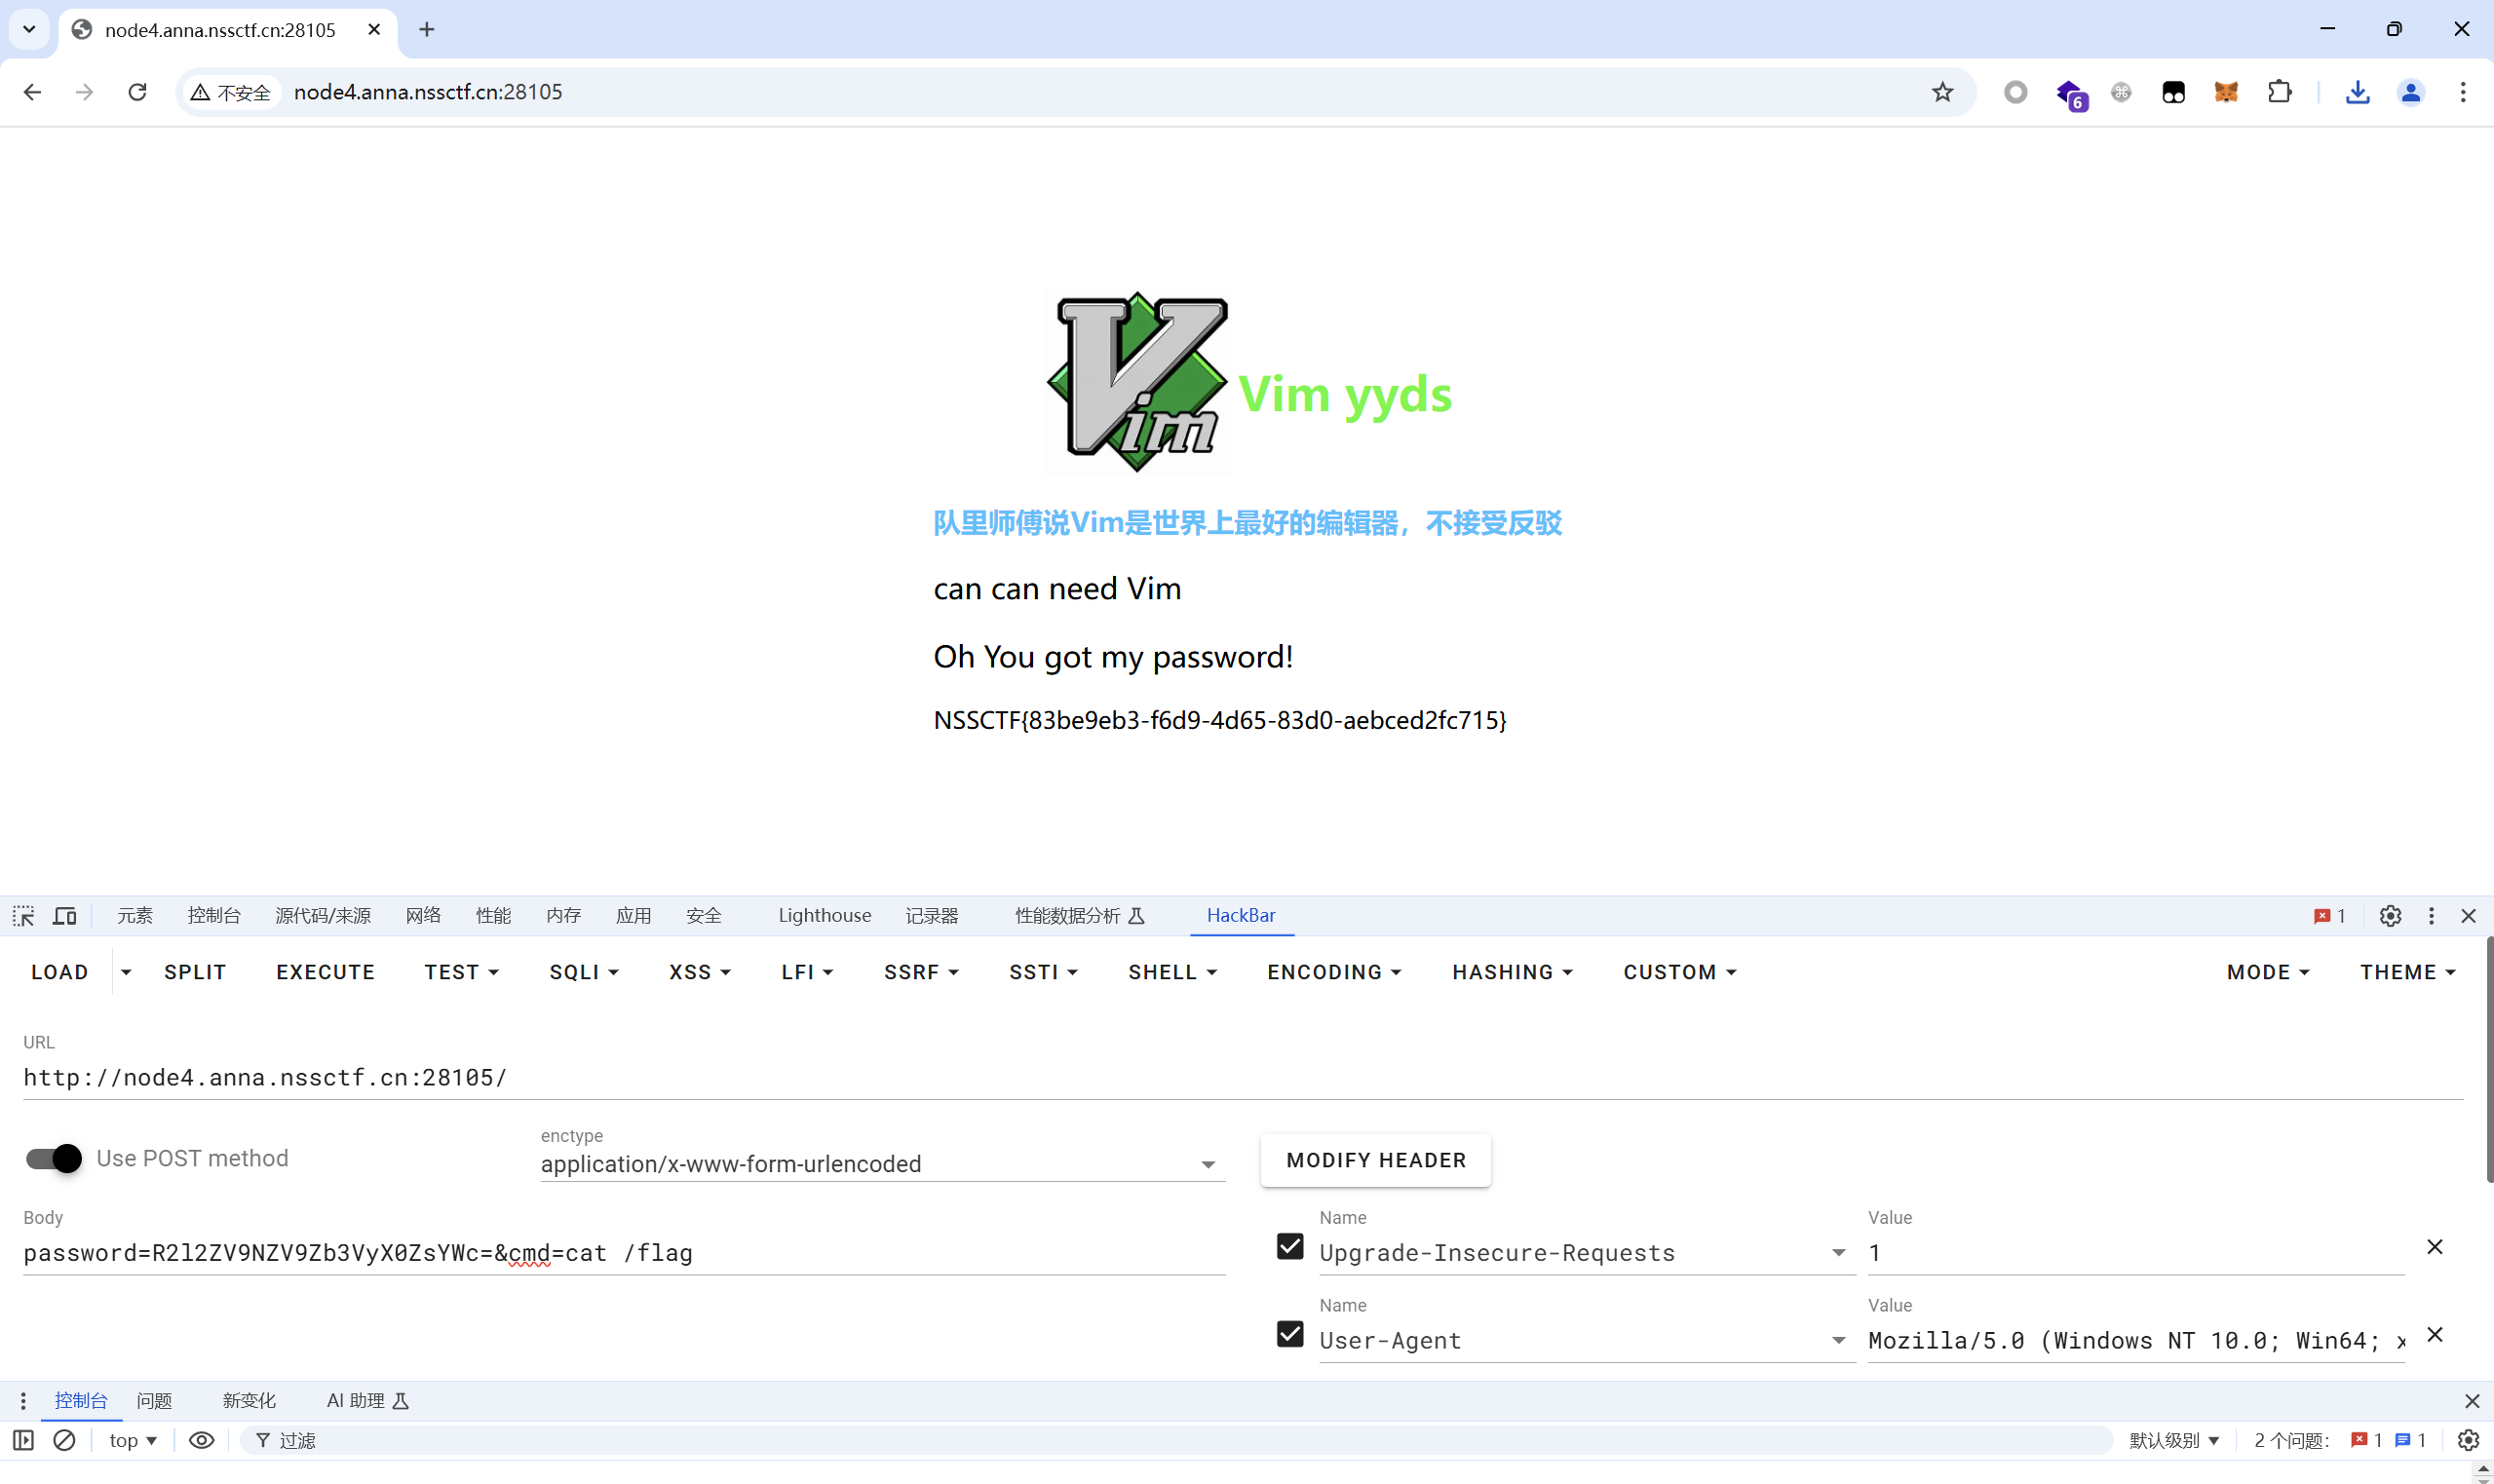The image size is (2494, 1484).
Task: Open Chrome three-dot menu
Action: tap(2463, 92)
